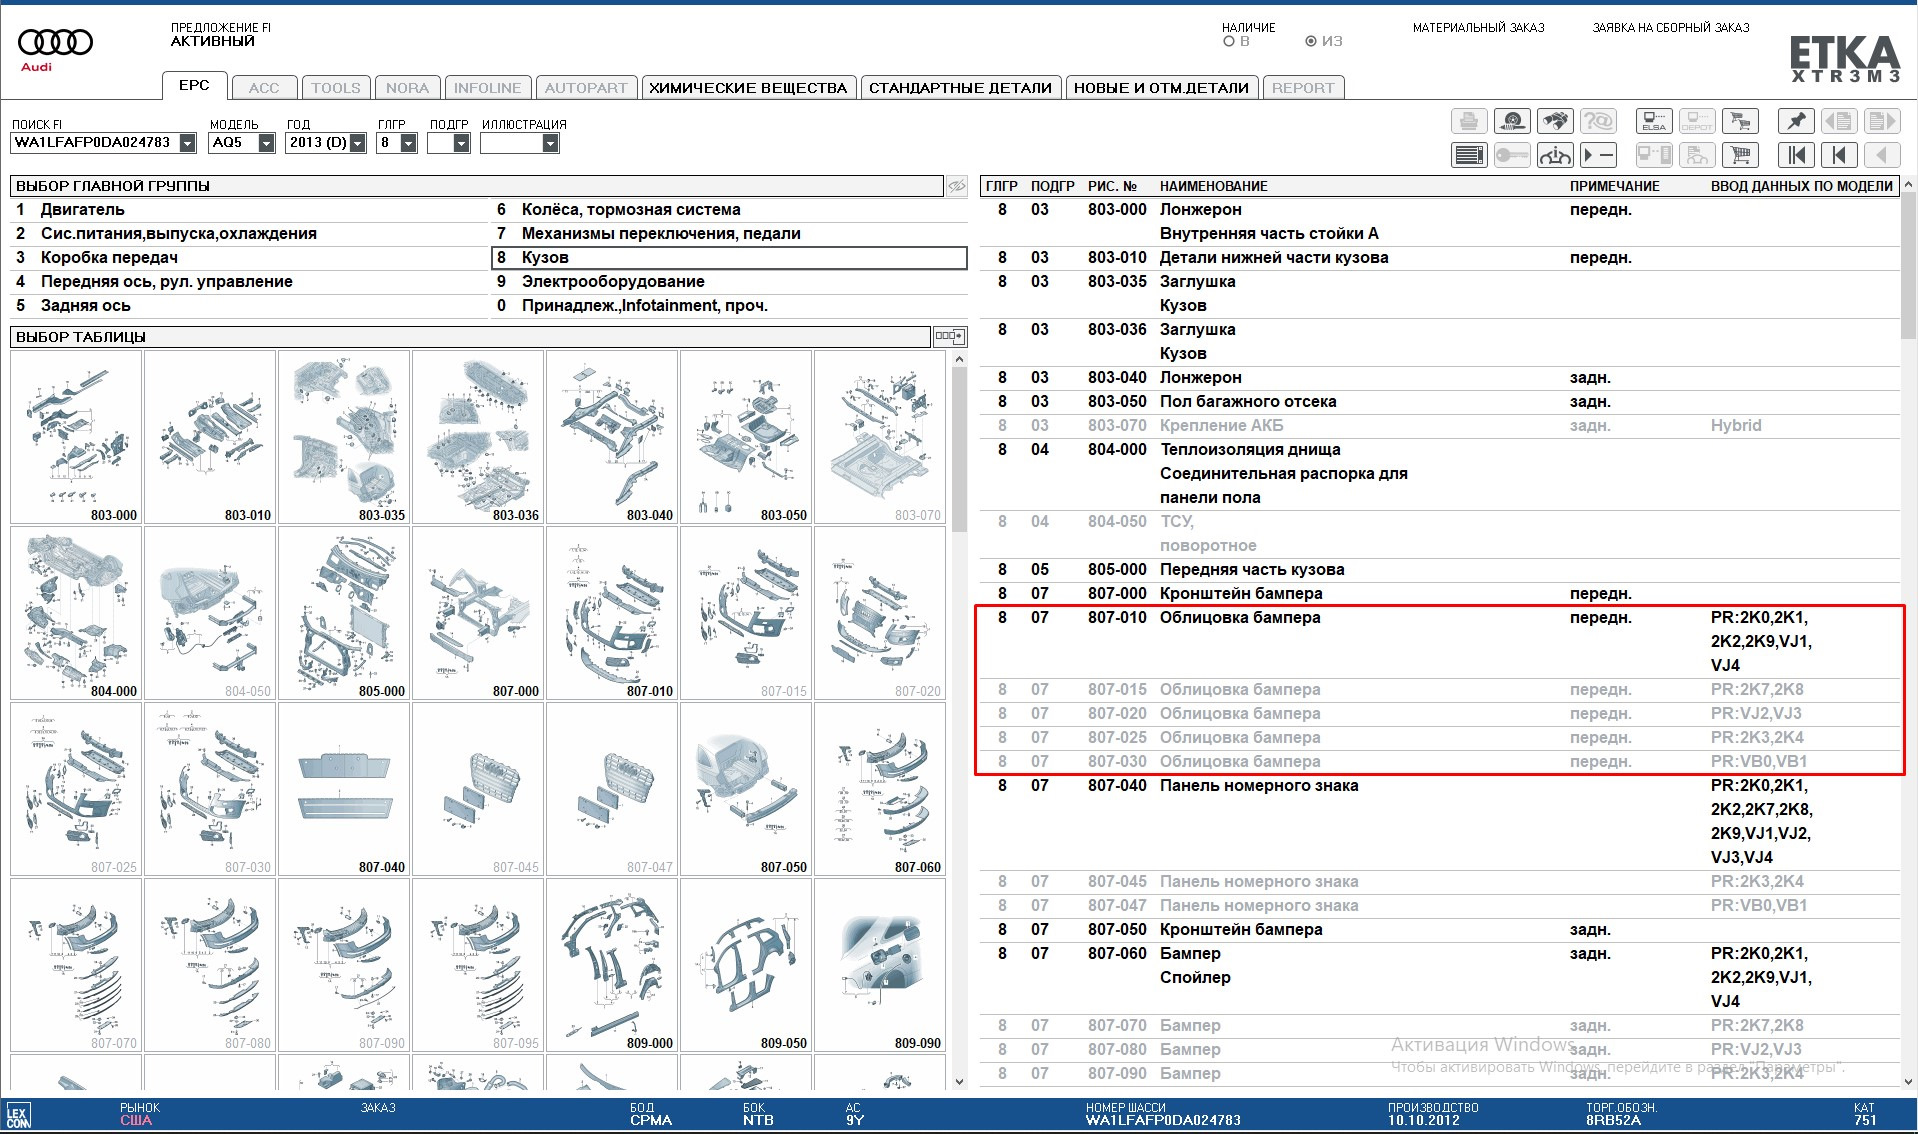Screen dimensions: 1918x1134
Task: Toggle the eye icon beside ВЫБОР ГЛАВНОЙ ГРУППЫ
Action: point(957,186)
